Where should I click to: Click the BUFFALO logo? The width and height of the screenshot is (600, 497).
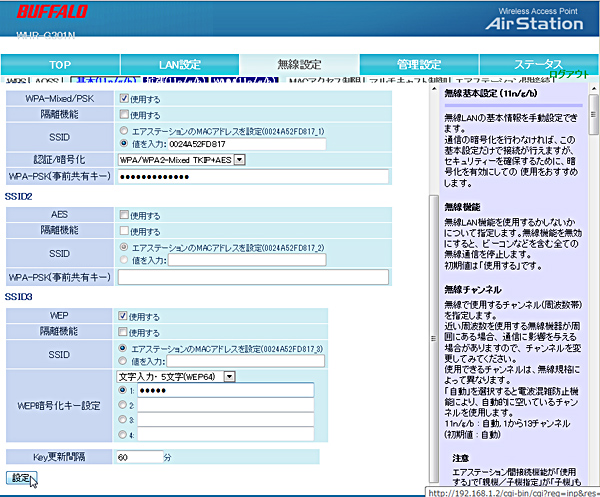[x=45, y=16]
